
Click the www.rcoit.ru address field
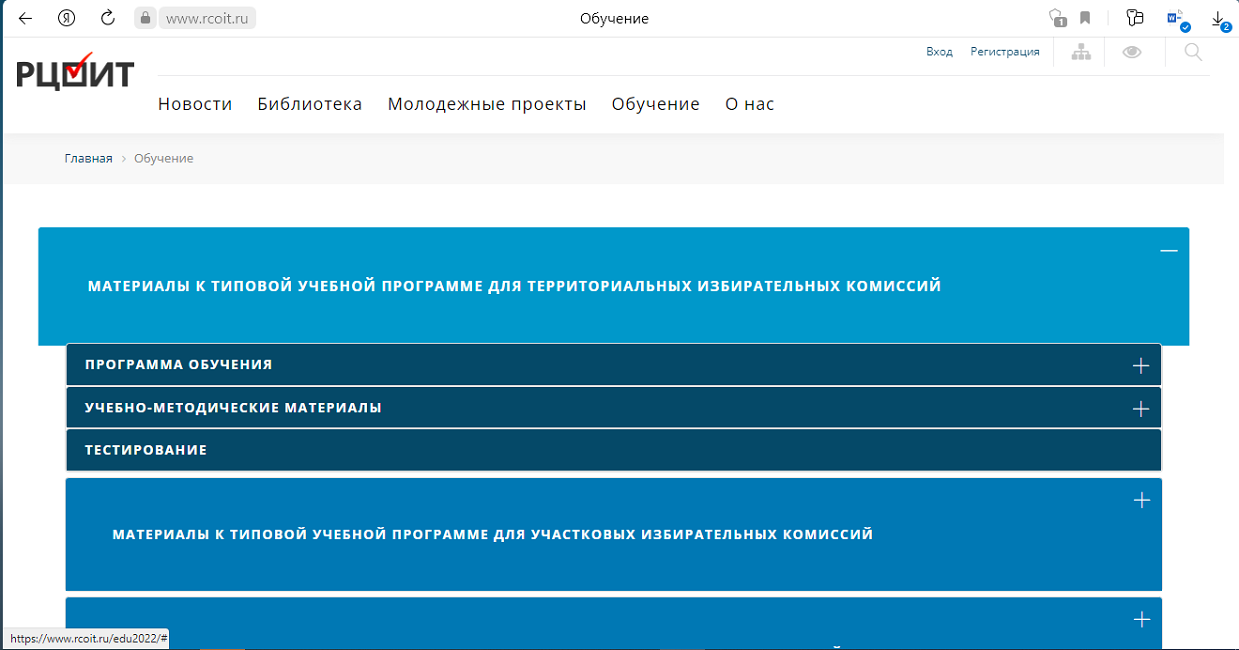(x=207, y=18)
